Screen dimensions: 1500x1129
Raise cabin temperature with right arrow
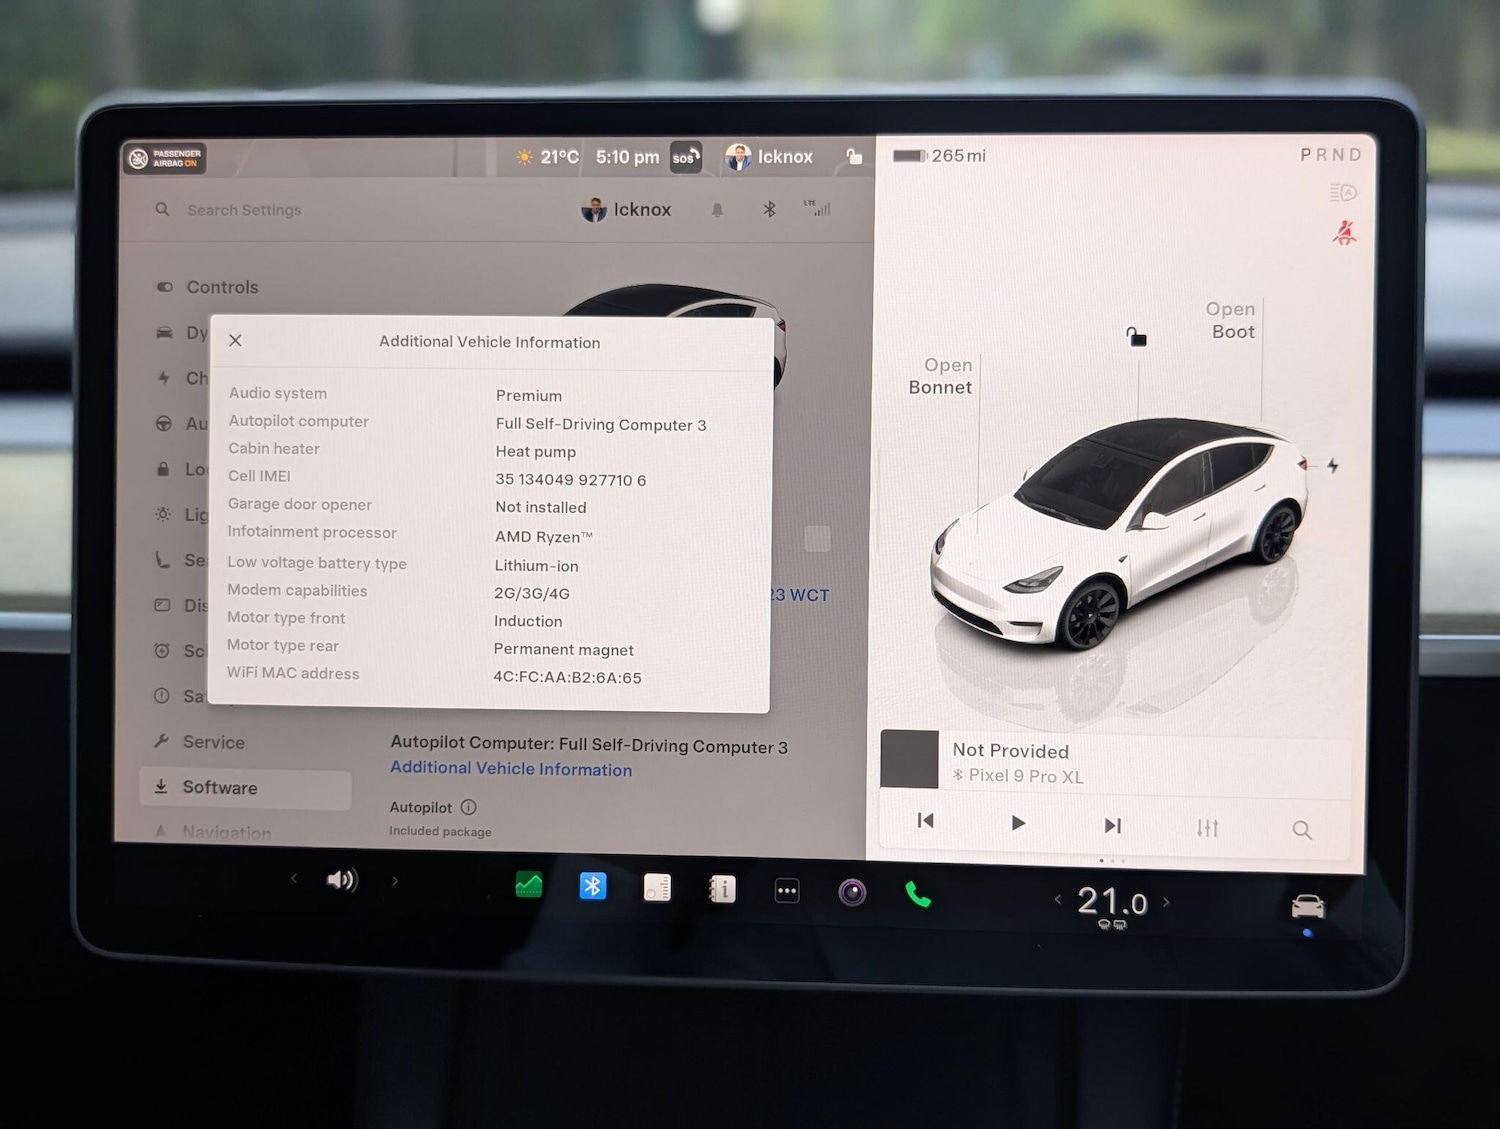tap(1166, 902)
